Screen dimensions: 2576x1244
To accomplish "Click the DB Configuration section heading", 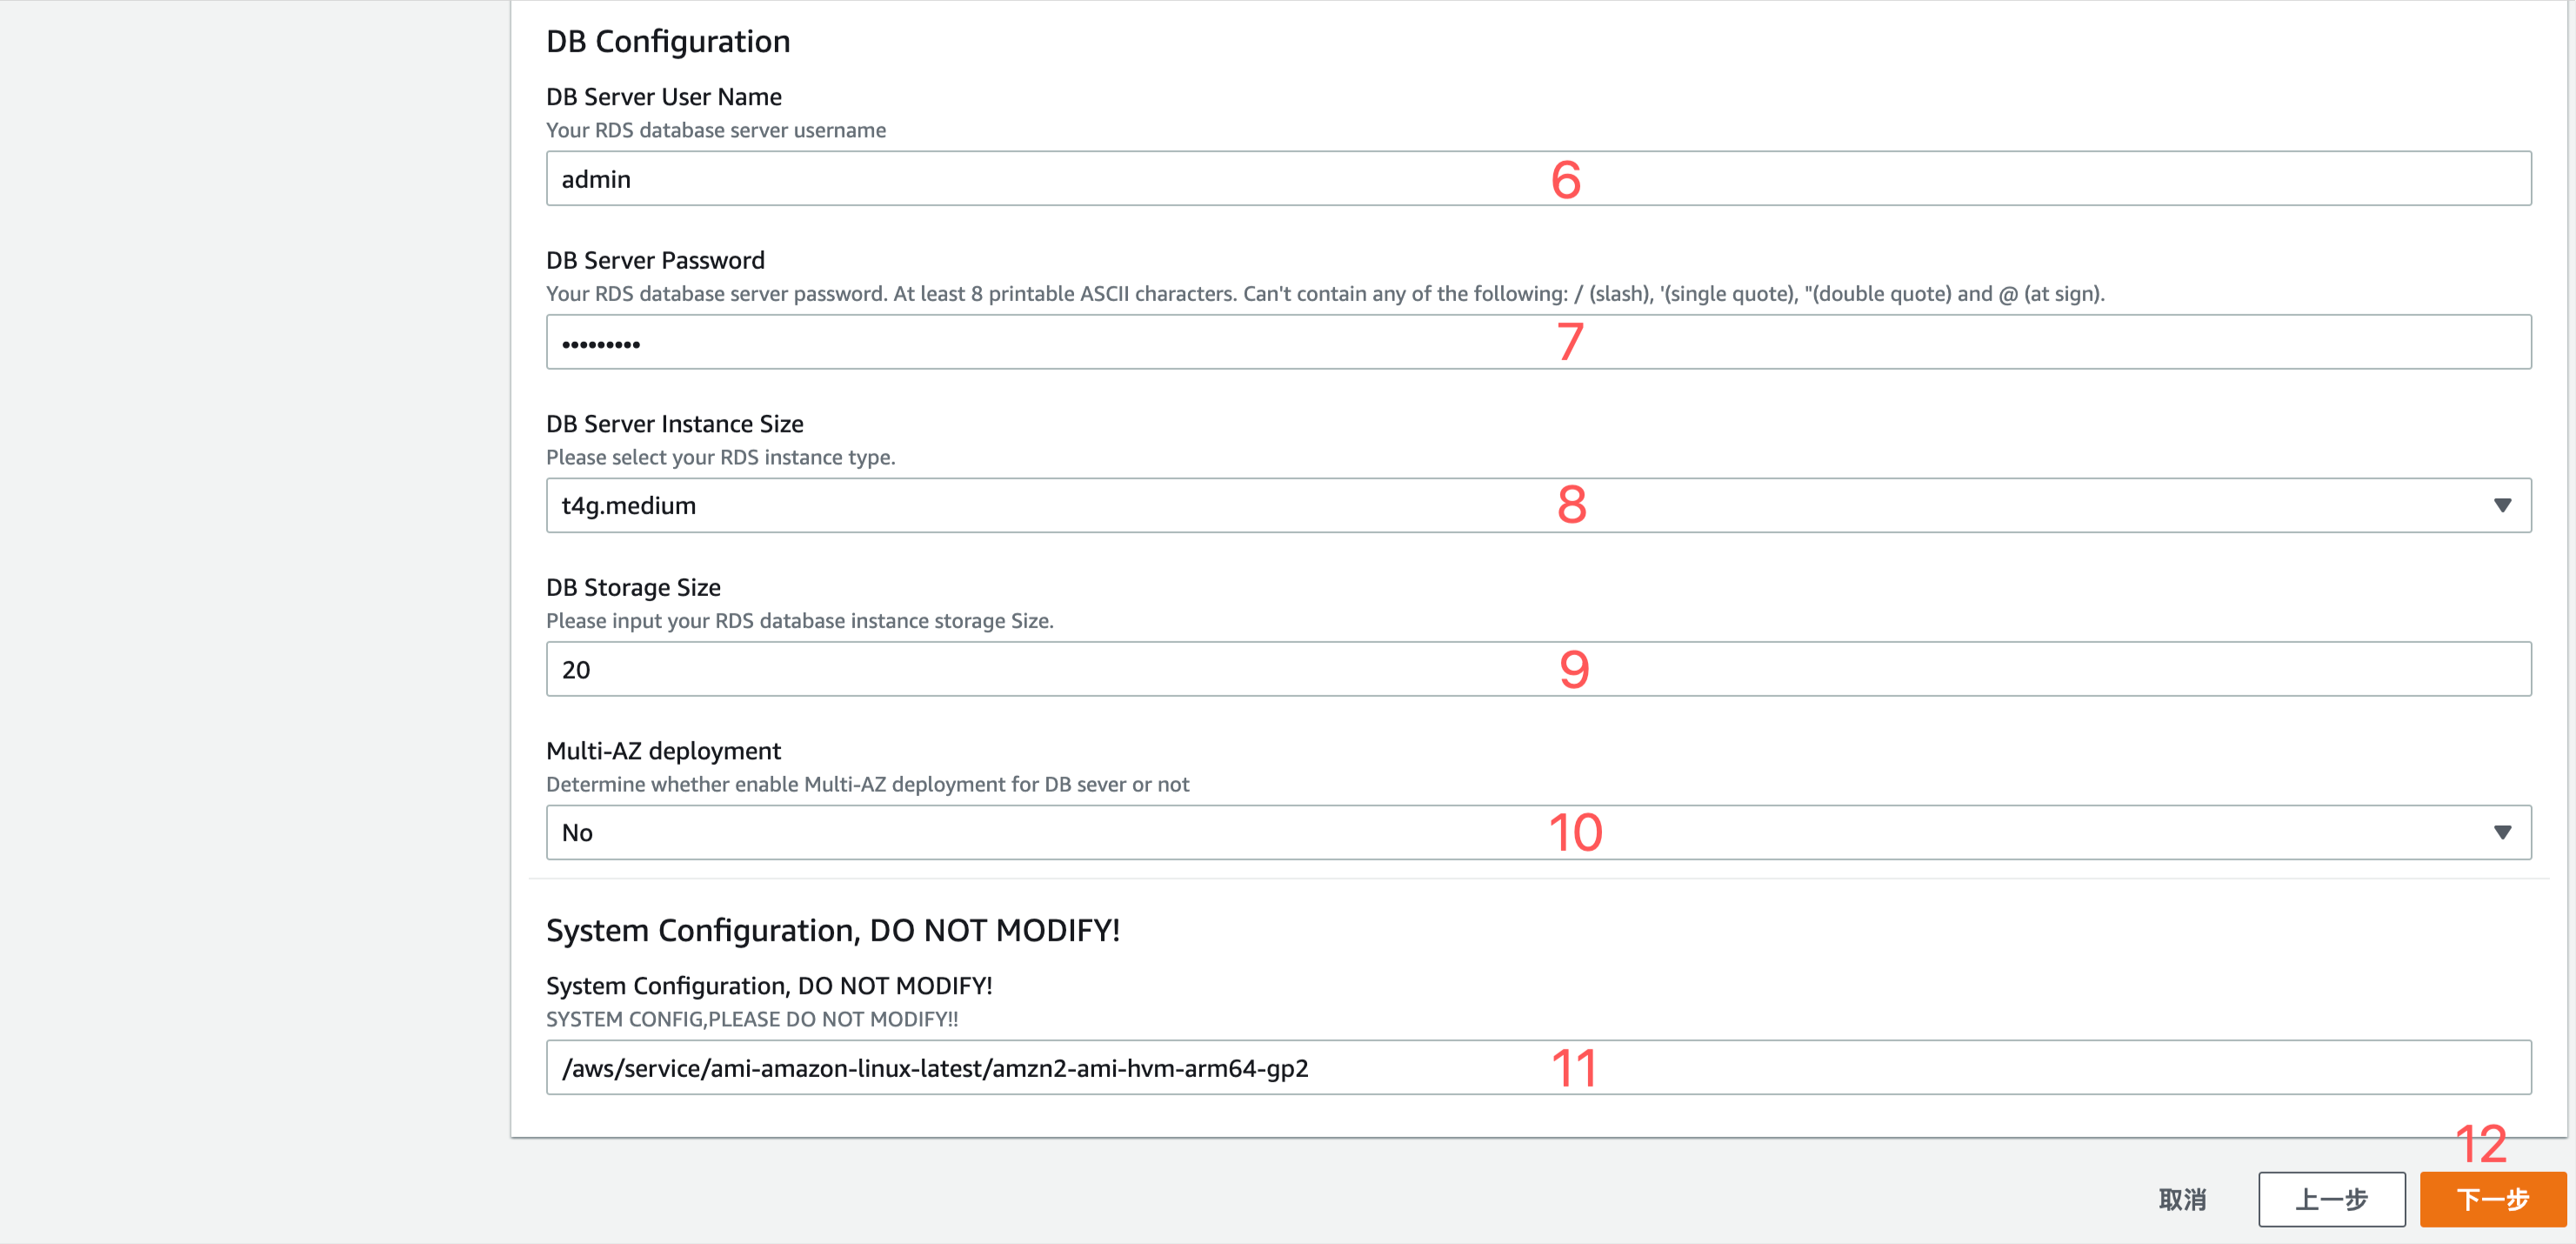I will pyautogui.click(x=668, y=41).
